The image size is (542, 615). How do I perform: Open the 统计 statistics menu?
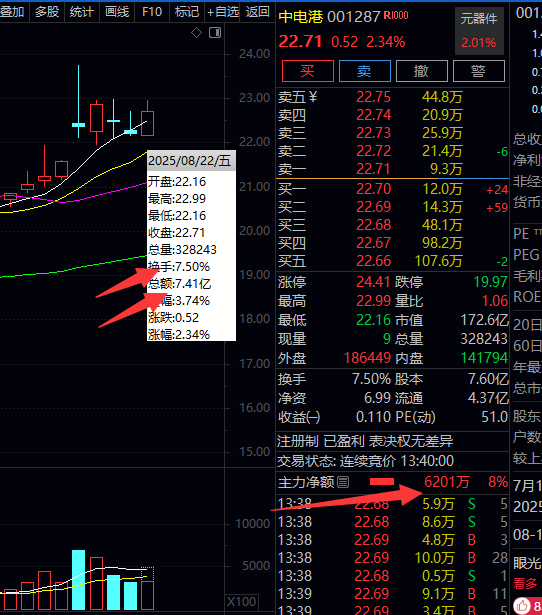click(82, 12)
